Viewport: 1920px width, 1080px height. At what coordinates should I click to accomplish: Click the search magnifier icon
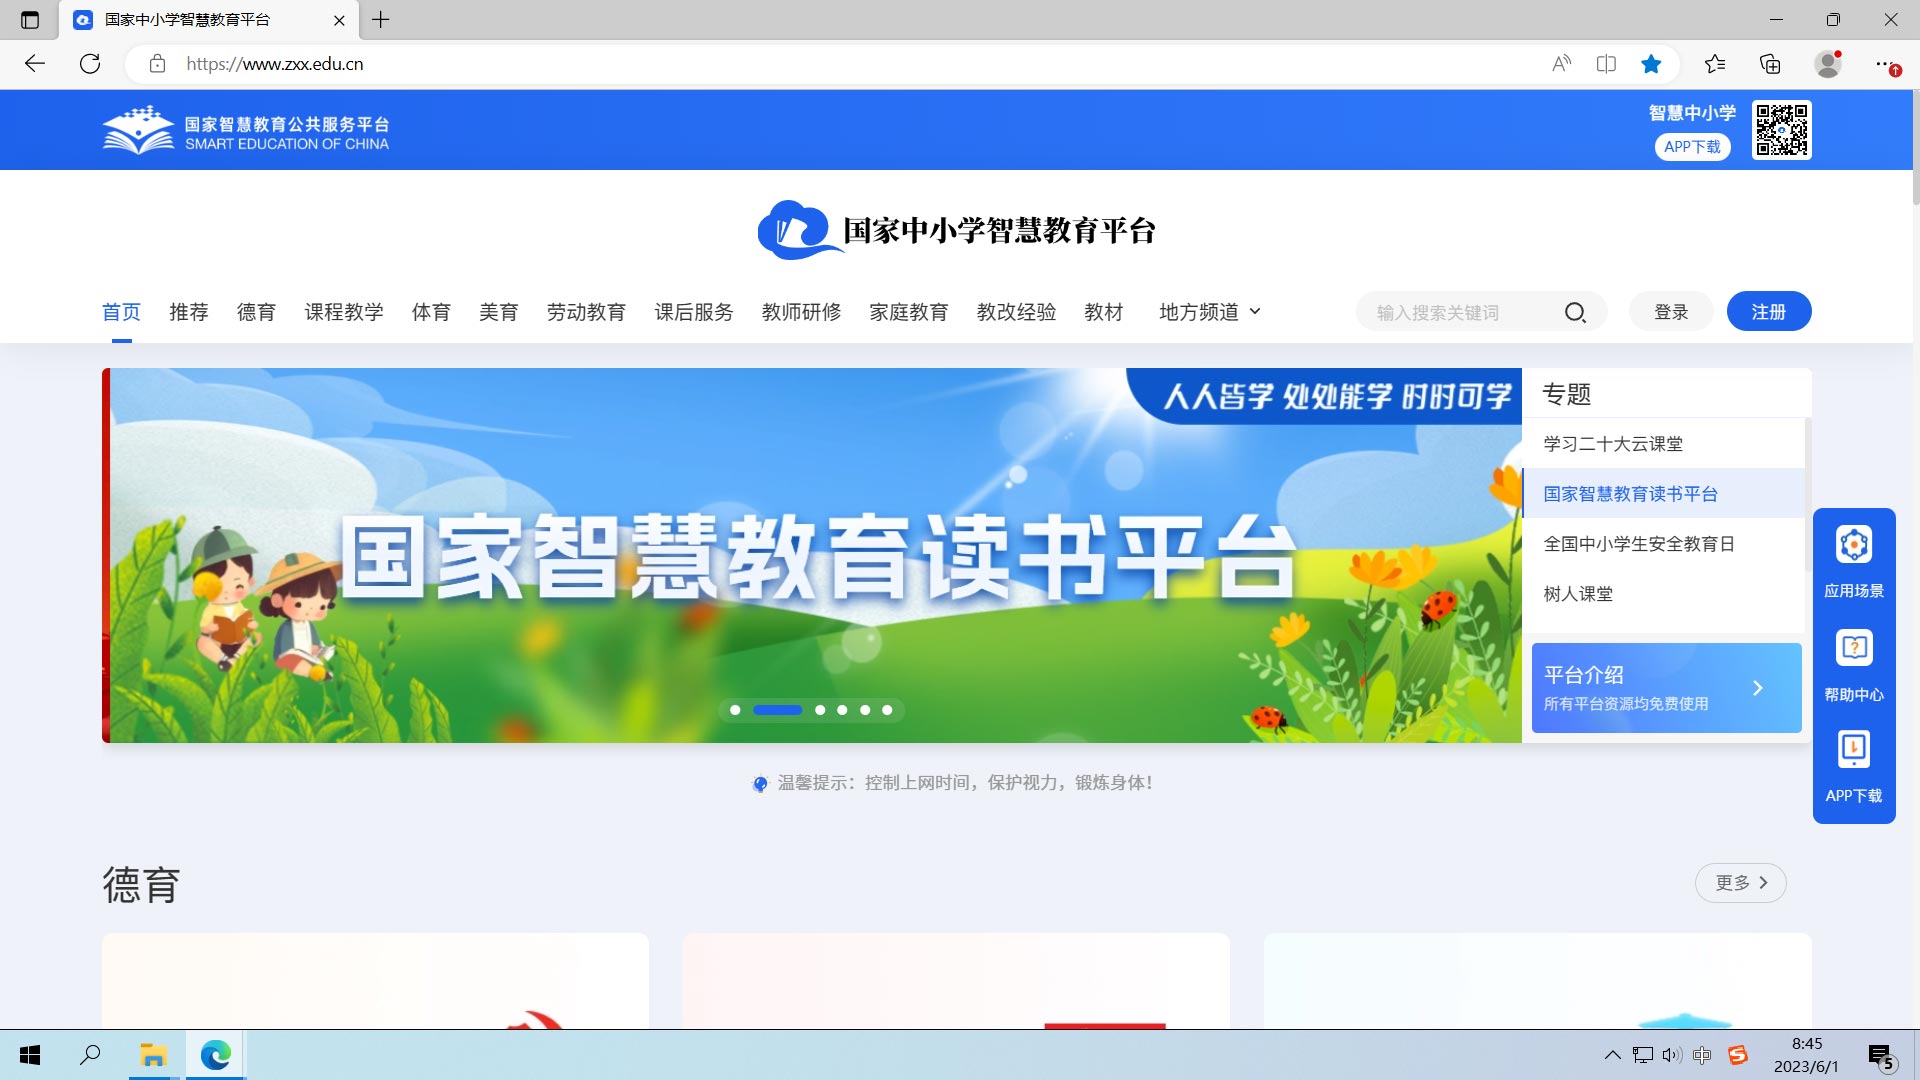point(1575,313)
